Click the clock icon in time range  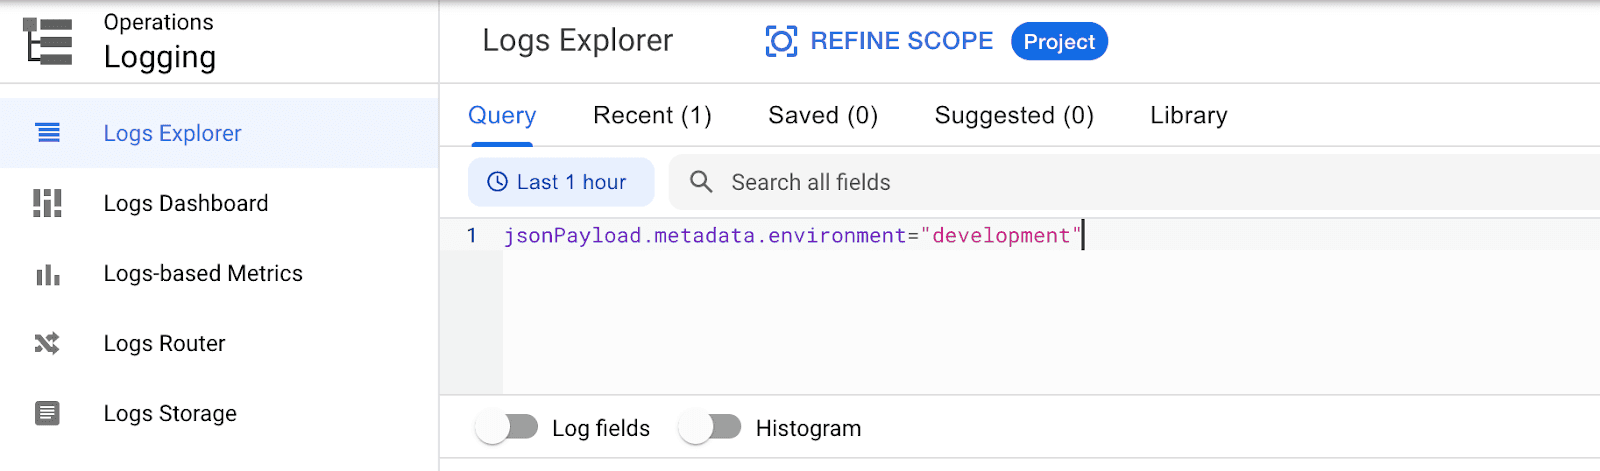click(x=497, y=182)
